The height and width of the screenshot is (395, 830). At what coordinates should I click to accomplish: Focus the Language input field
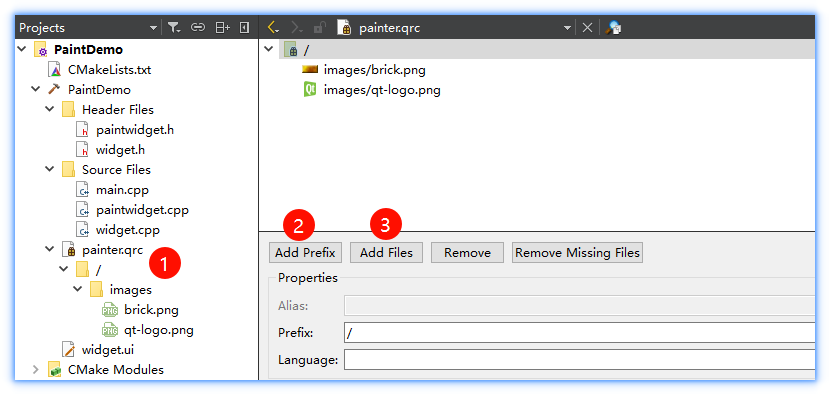(580, 360)
